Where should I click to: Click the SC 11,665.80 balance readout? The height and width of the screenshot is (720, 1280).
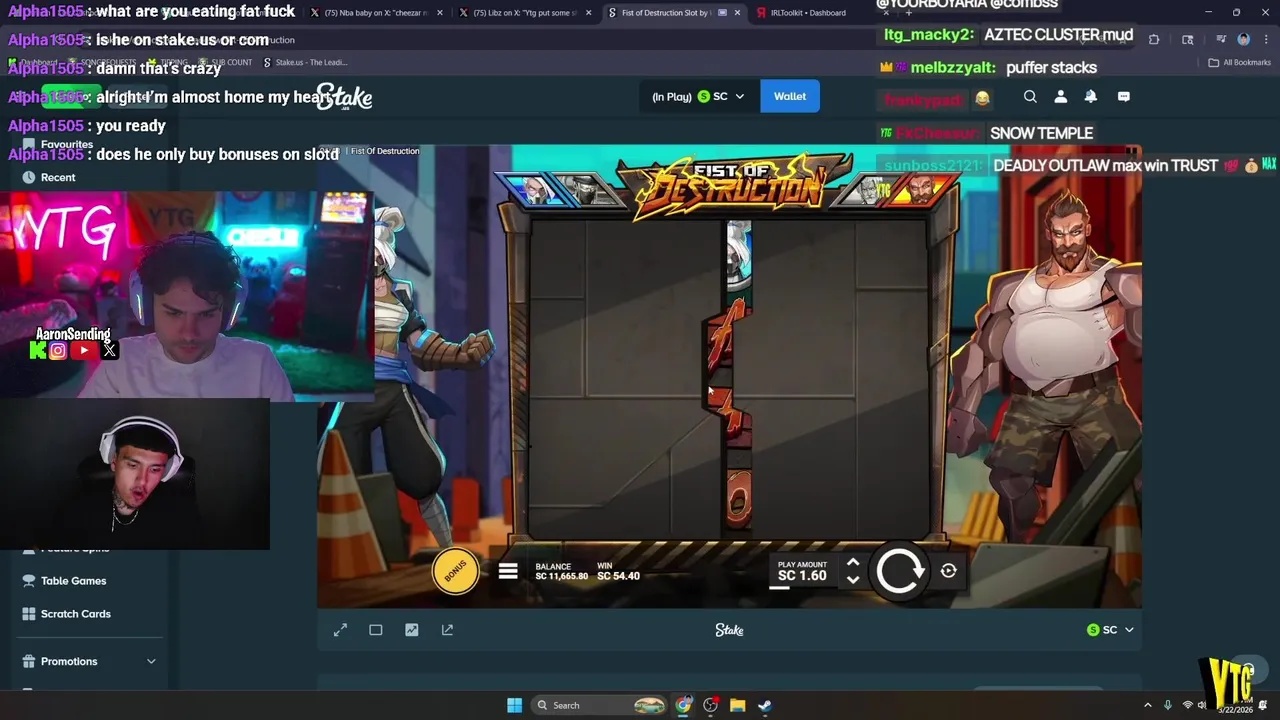[561, 572]
